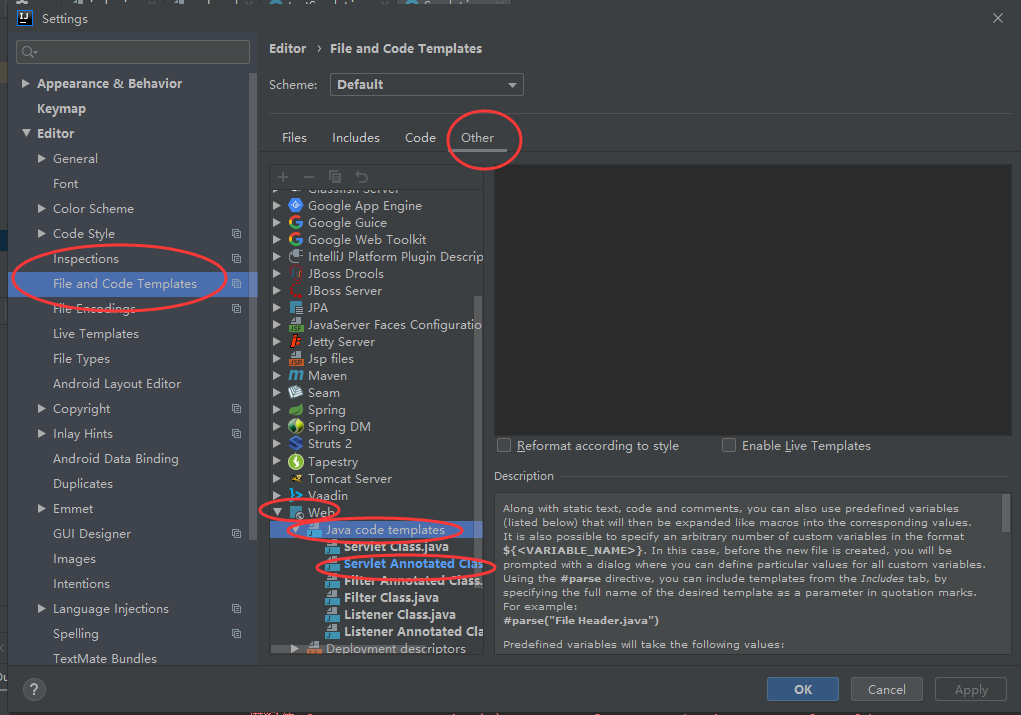Click the Tapestry icon
The width and height of the screenshot is (1021, 715).
[x=296, y=462]
